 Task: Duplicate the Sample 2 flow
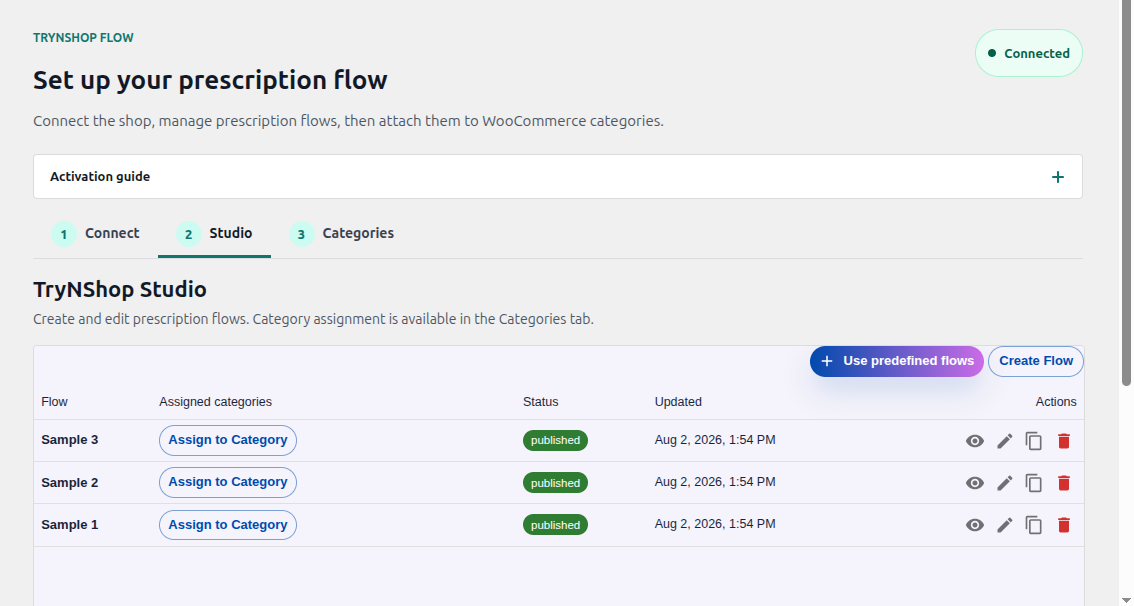click(x=1034, y=483)
